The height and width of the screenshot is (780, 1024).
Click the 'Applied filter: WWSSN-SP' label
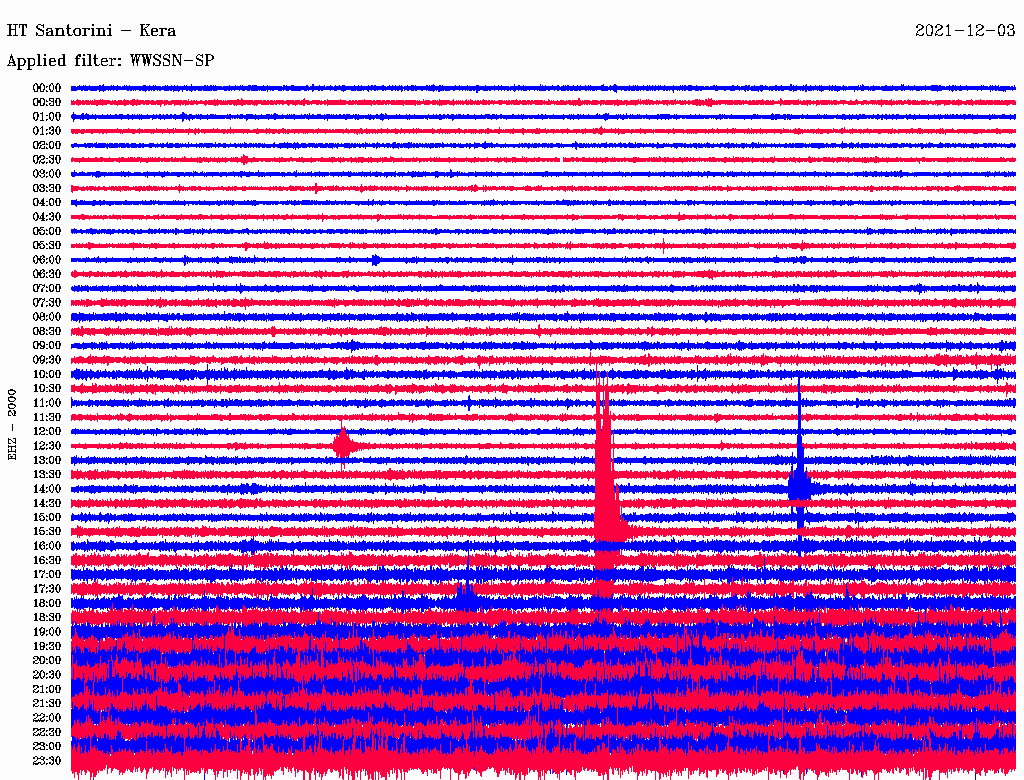[x=110, y=61]
